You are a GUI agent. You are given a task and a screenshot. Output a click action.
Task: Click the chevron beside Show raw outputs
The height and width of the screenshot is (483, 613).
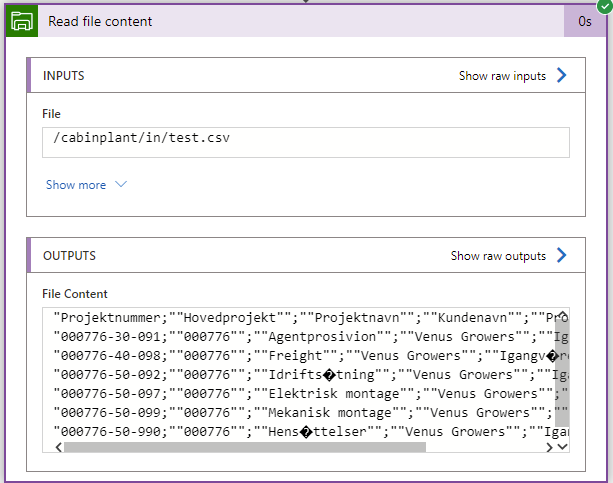pyautogui.click(x=561, y=256)
